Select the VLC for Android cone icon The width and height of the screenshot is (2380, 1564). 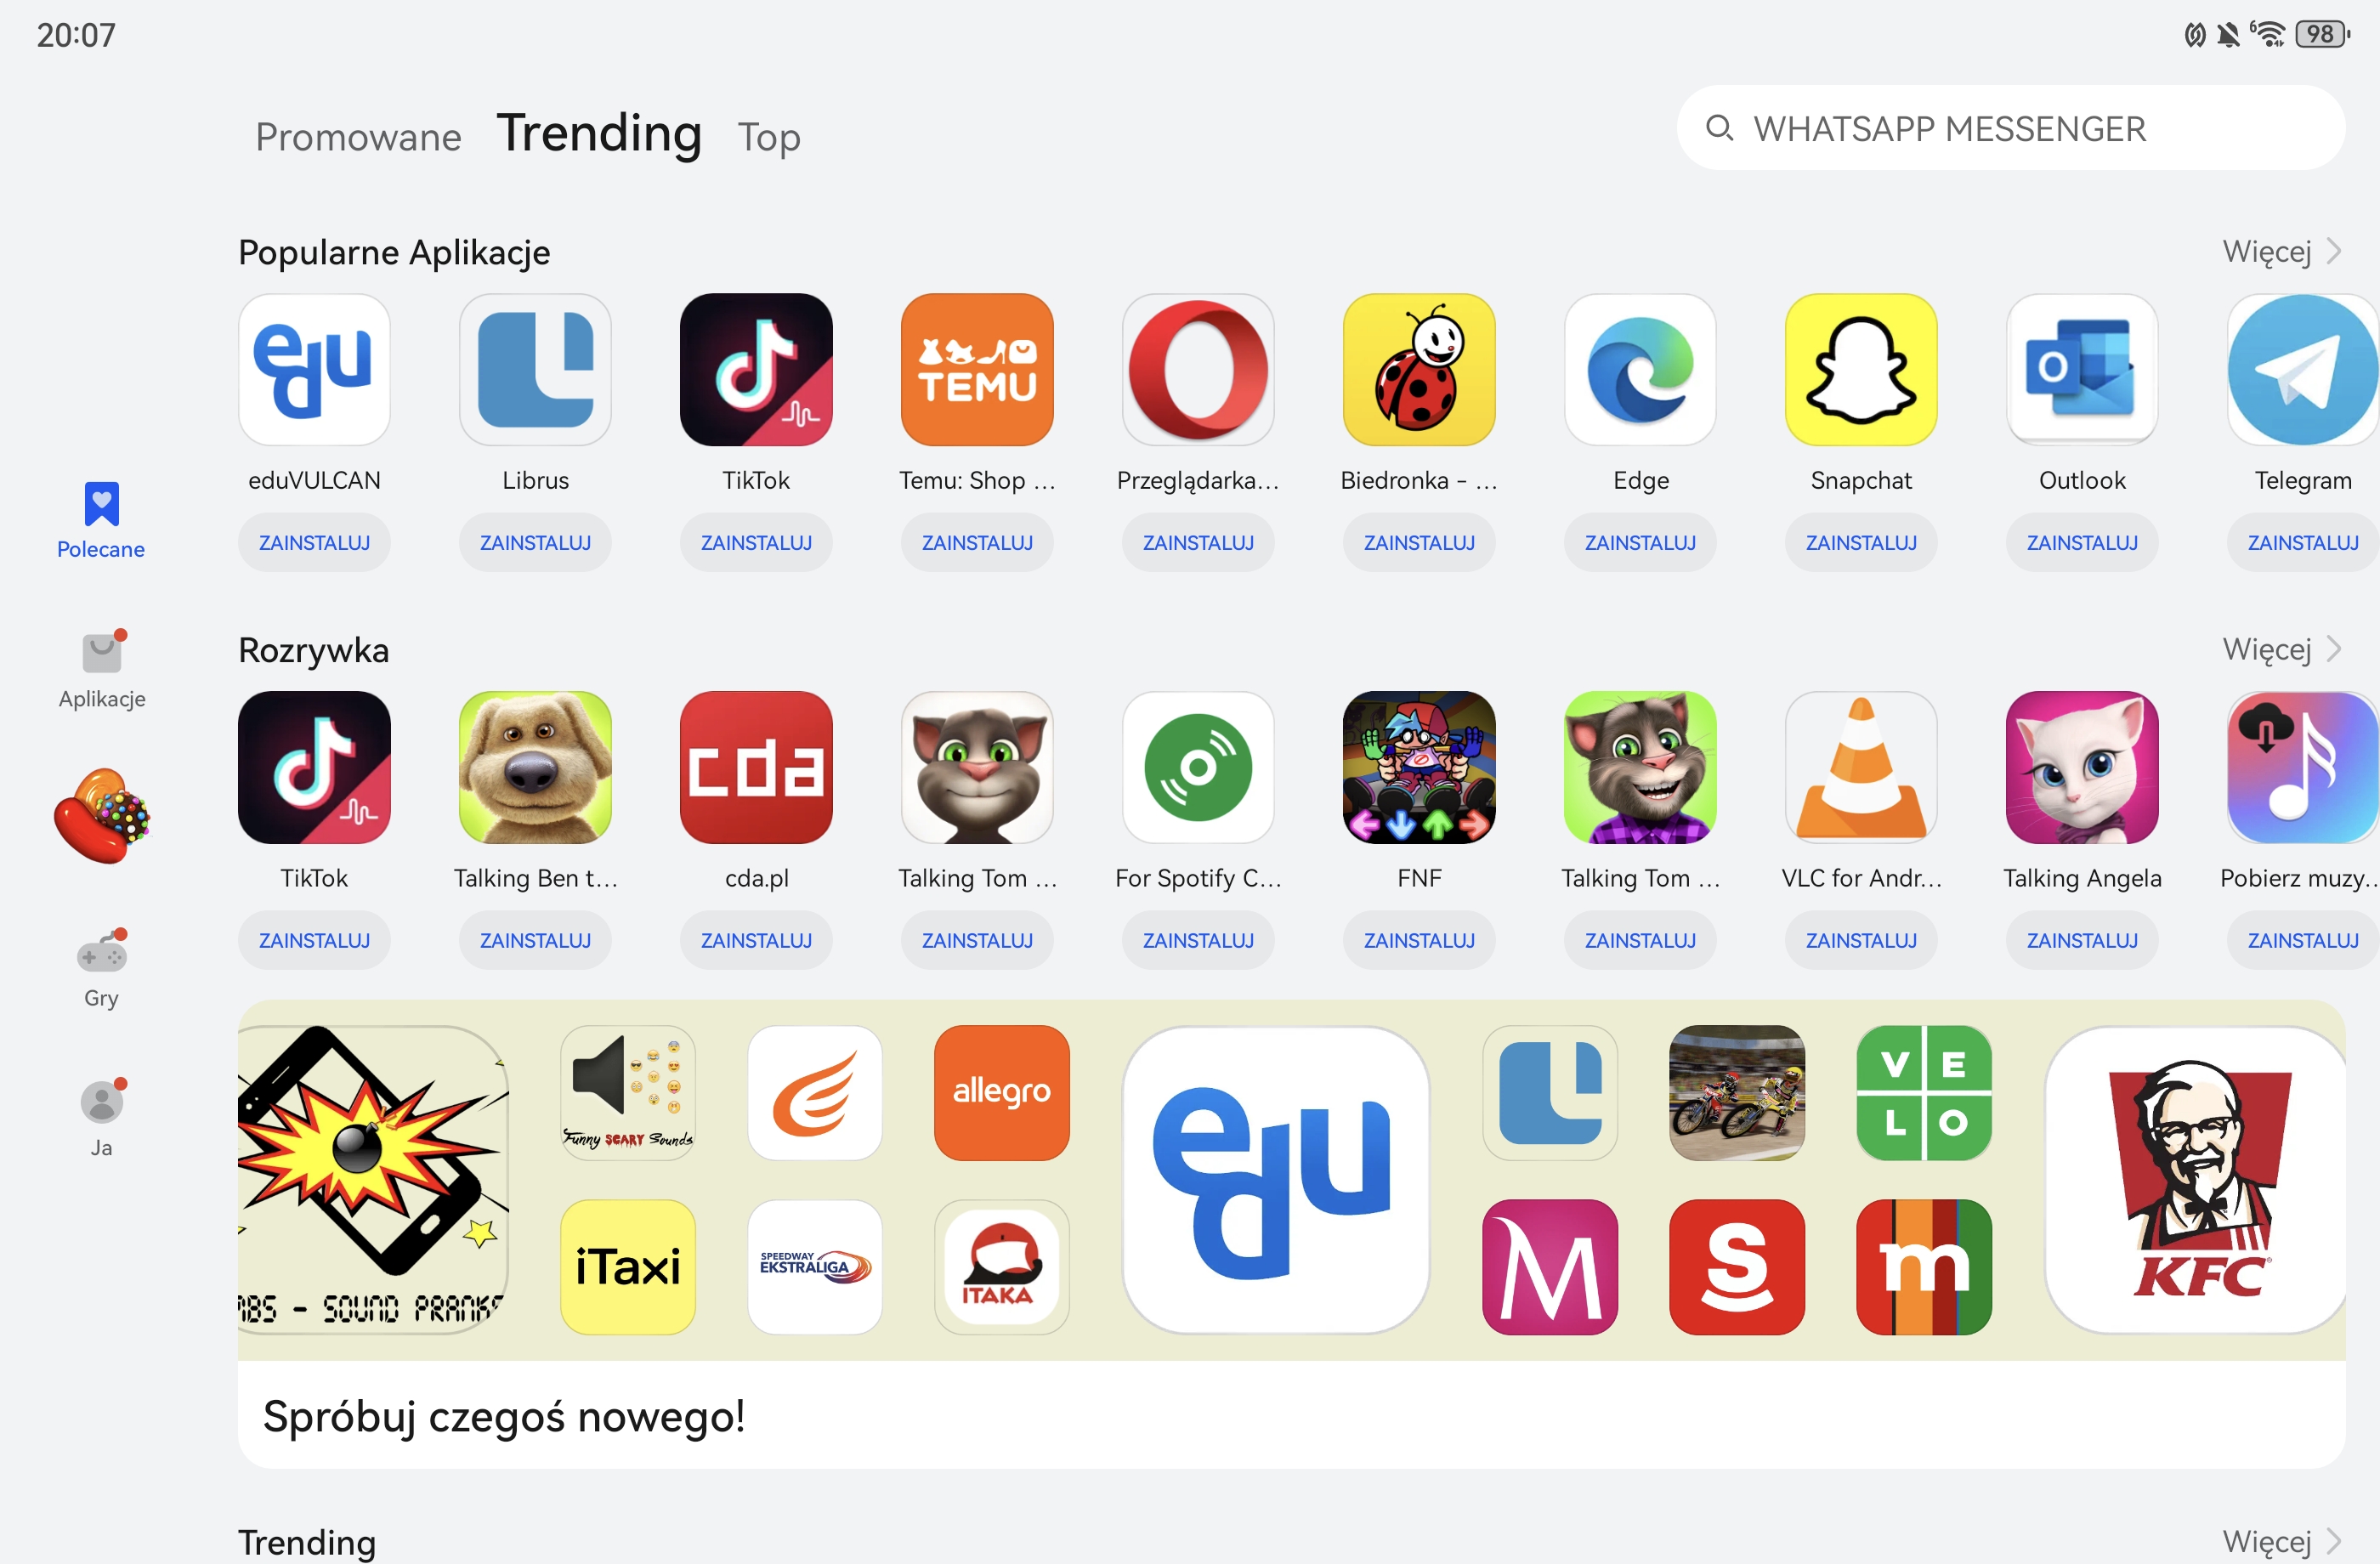coord(1861,767)
